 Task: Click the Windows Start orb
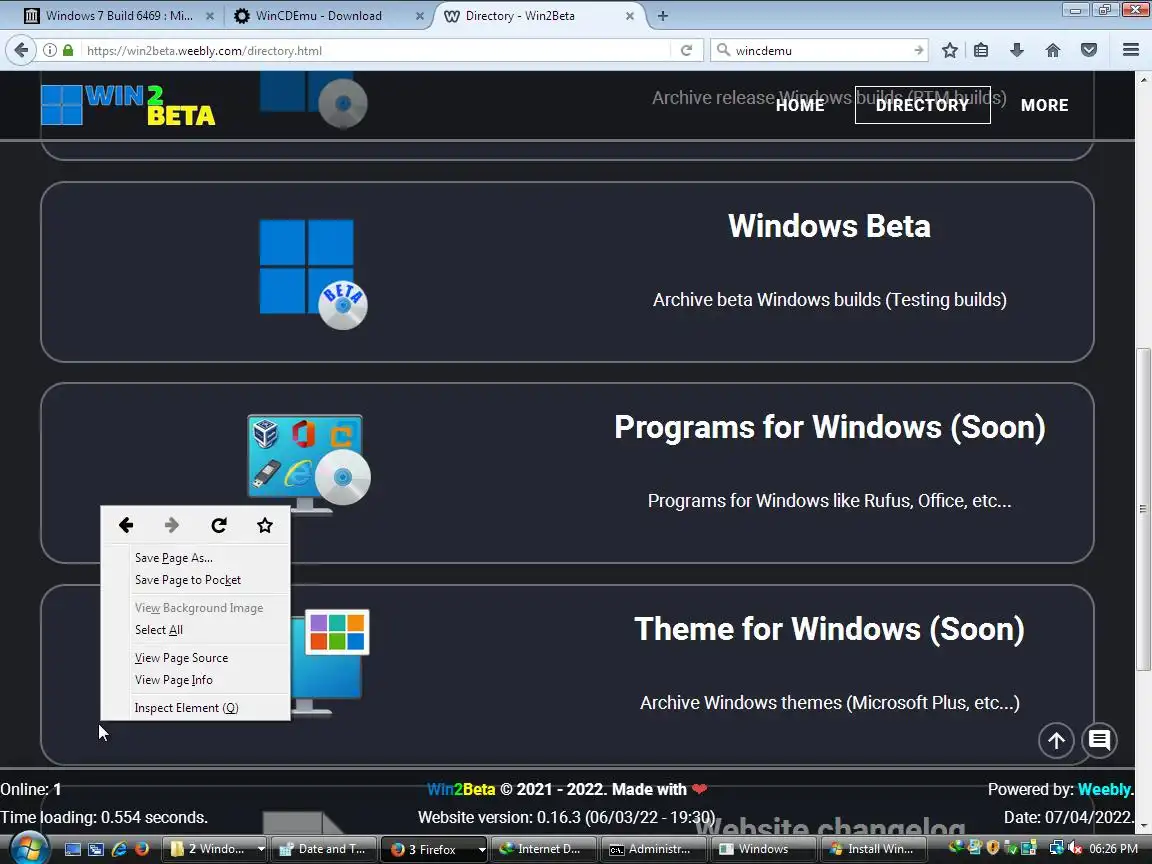pos(29,849)
